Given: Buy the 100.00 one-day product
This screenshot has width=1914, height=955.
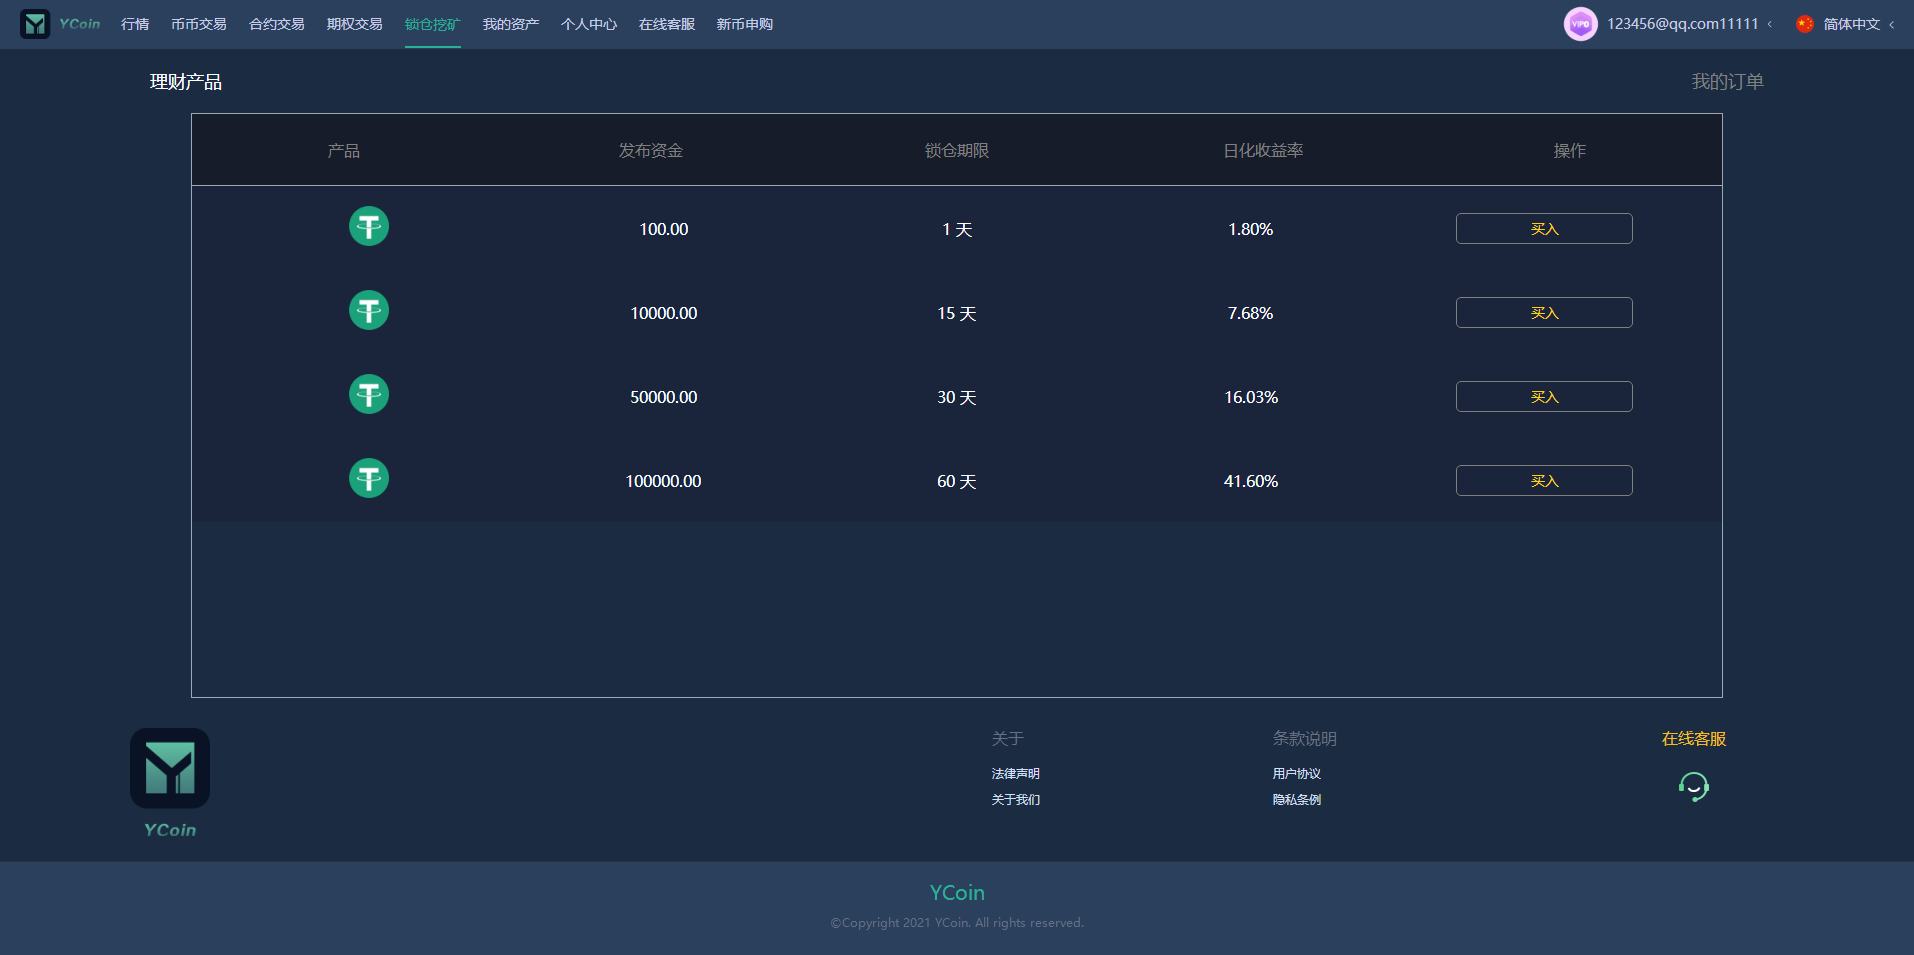Looking at the screenshot, I should pos(1543,229).
